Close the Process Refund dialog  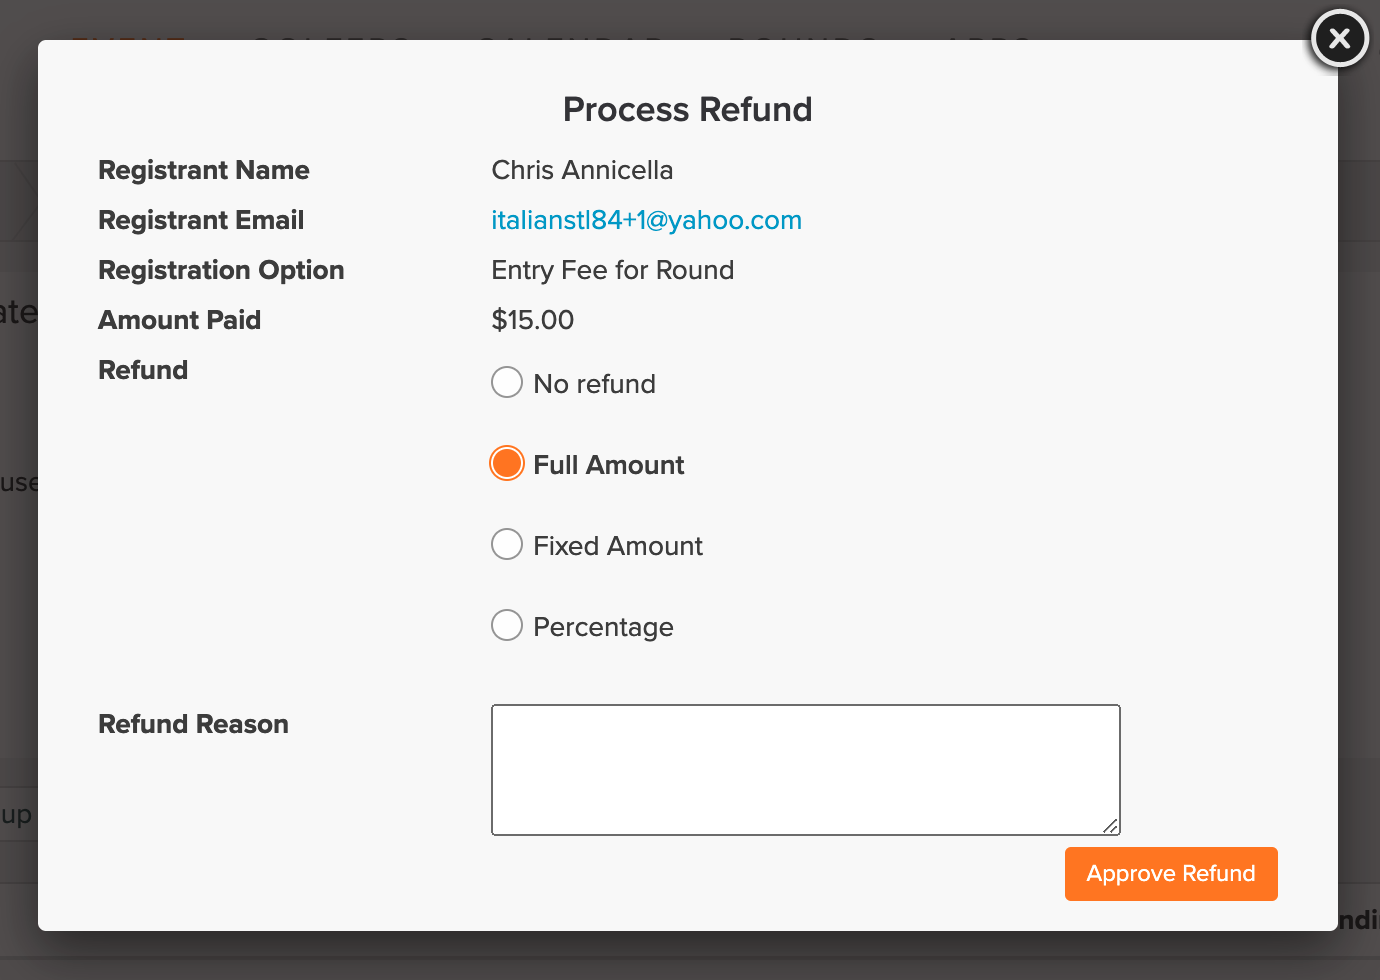coord(1340,39)
